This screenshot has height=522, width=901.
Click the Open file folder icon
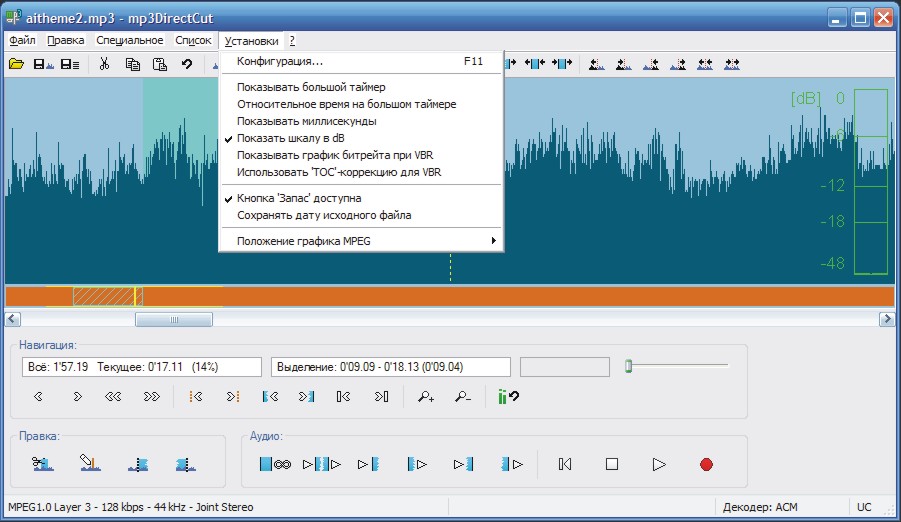click(16, 64)
